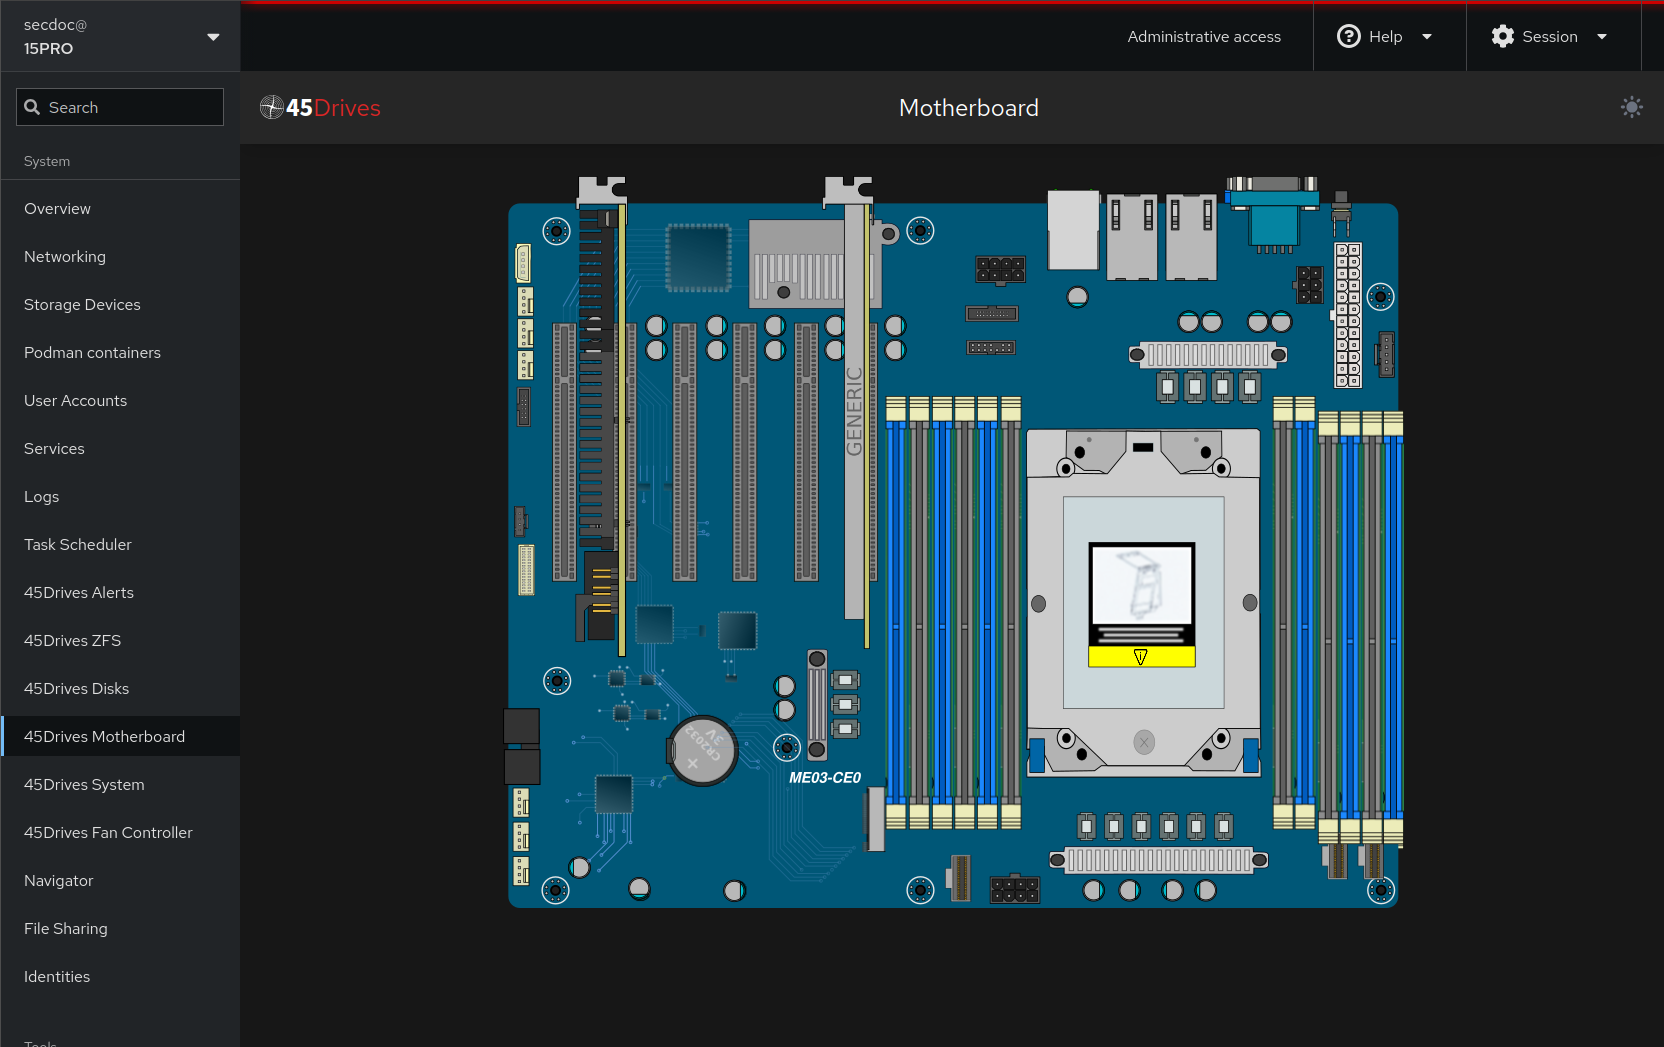Go to Networking

[120, 256]
